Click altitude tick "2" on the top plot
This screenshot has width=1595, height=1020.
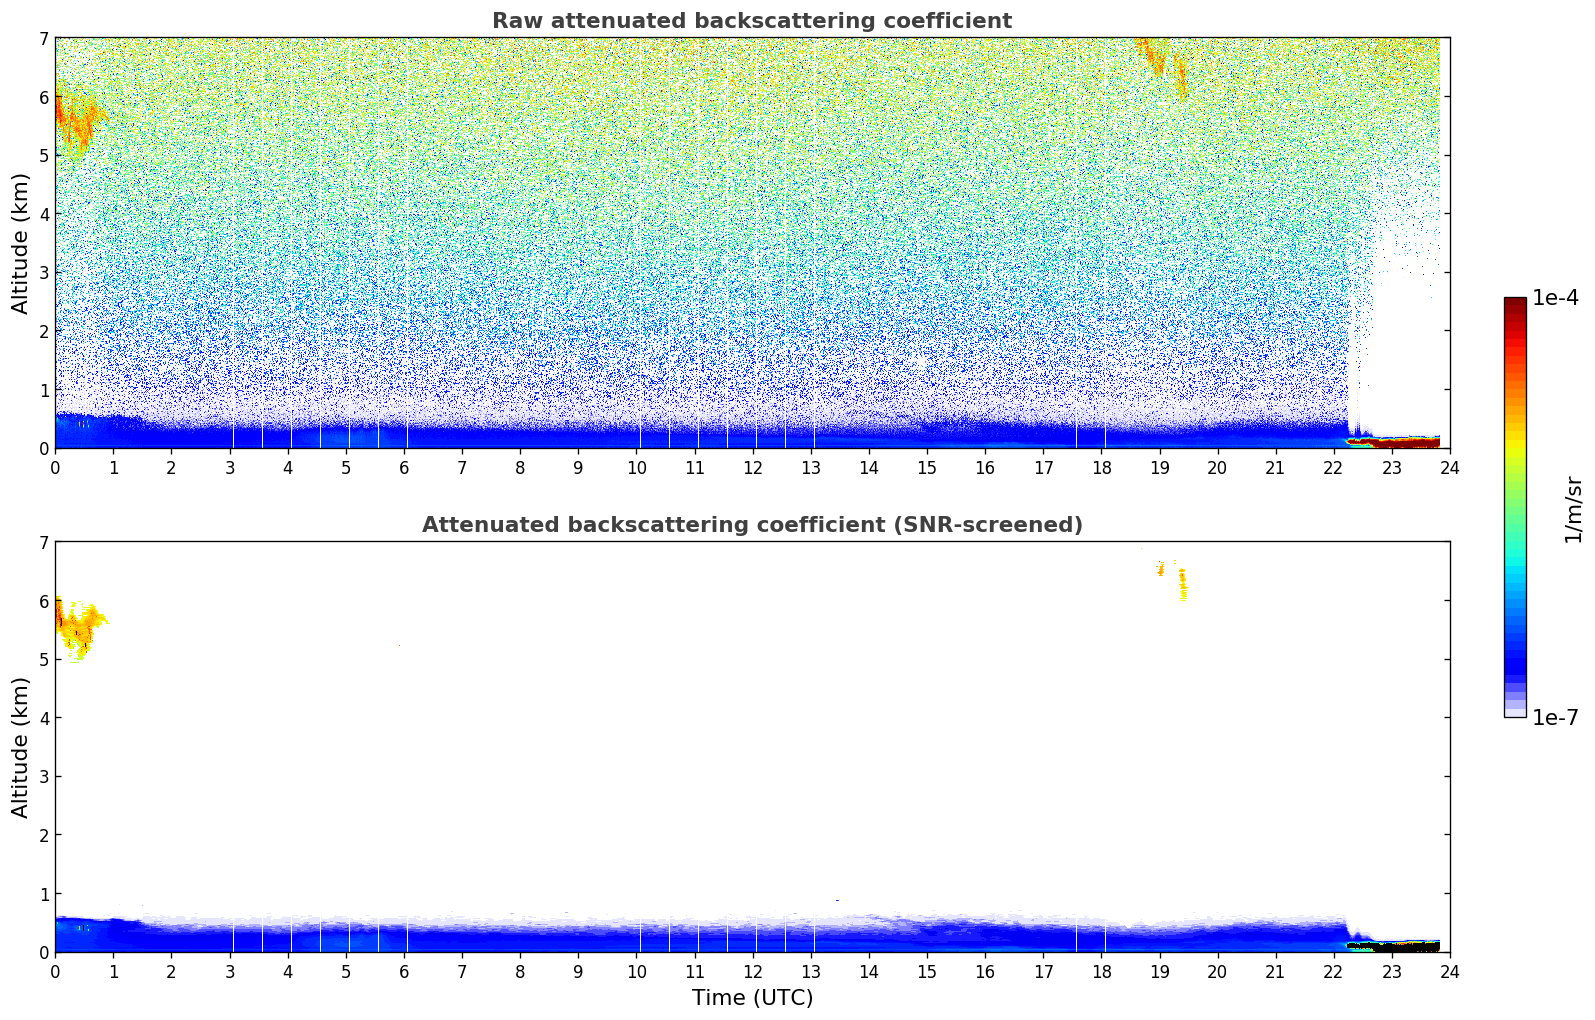tap(43, 331)
